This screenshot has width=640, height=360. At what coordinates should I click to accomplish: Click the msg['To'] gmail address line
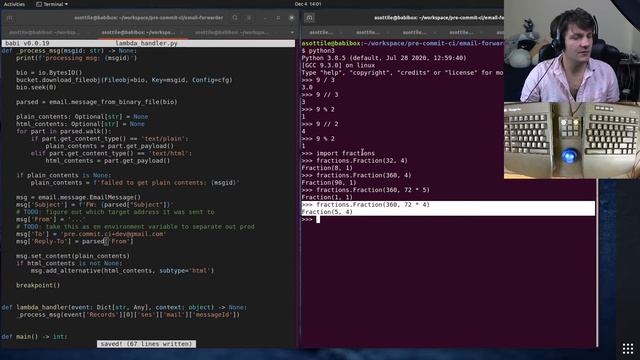[x=91, y=234]
